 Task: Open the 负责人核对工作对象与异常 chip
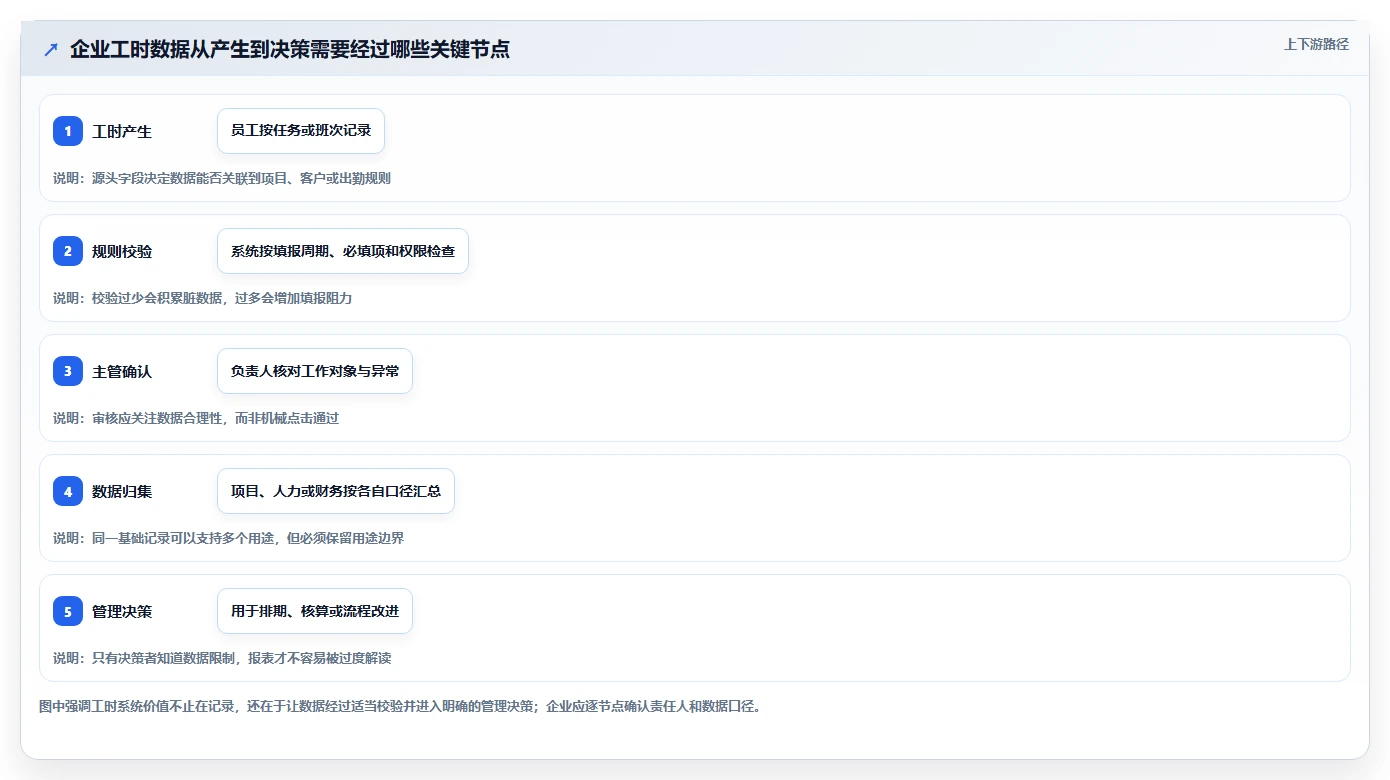coord(315,371)
